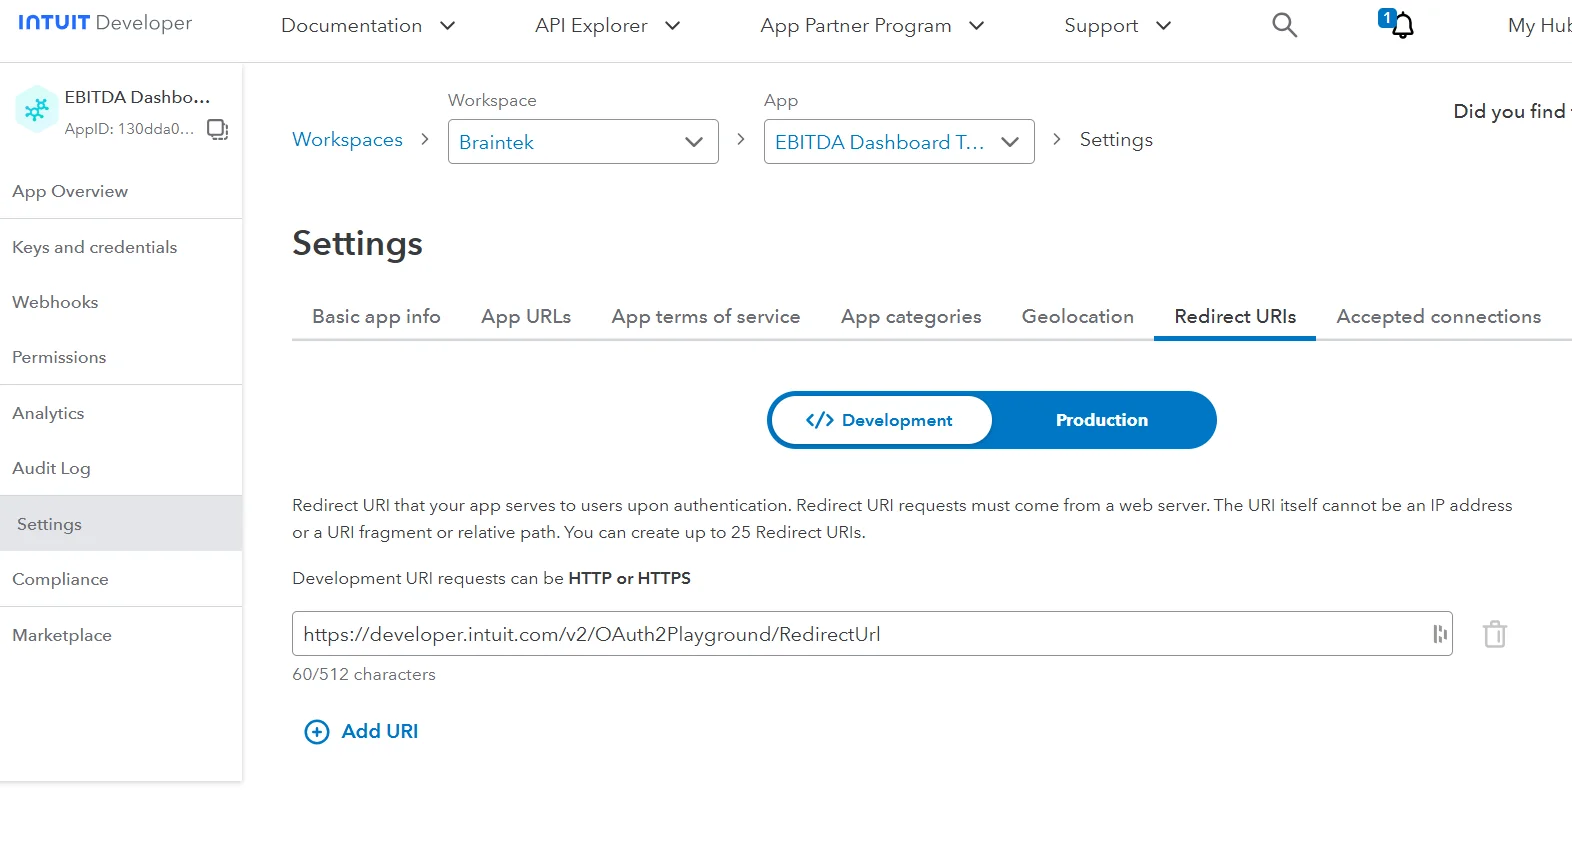Click the Add URI link text
Image resolution: width=1572 pixels, height=852 pixels.
click(x=380, y=732)
